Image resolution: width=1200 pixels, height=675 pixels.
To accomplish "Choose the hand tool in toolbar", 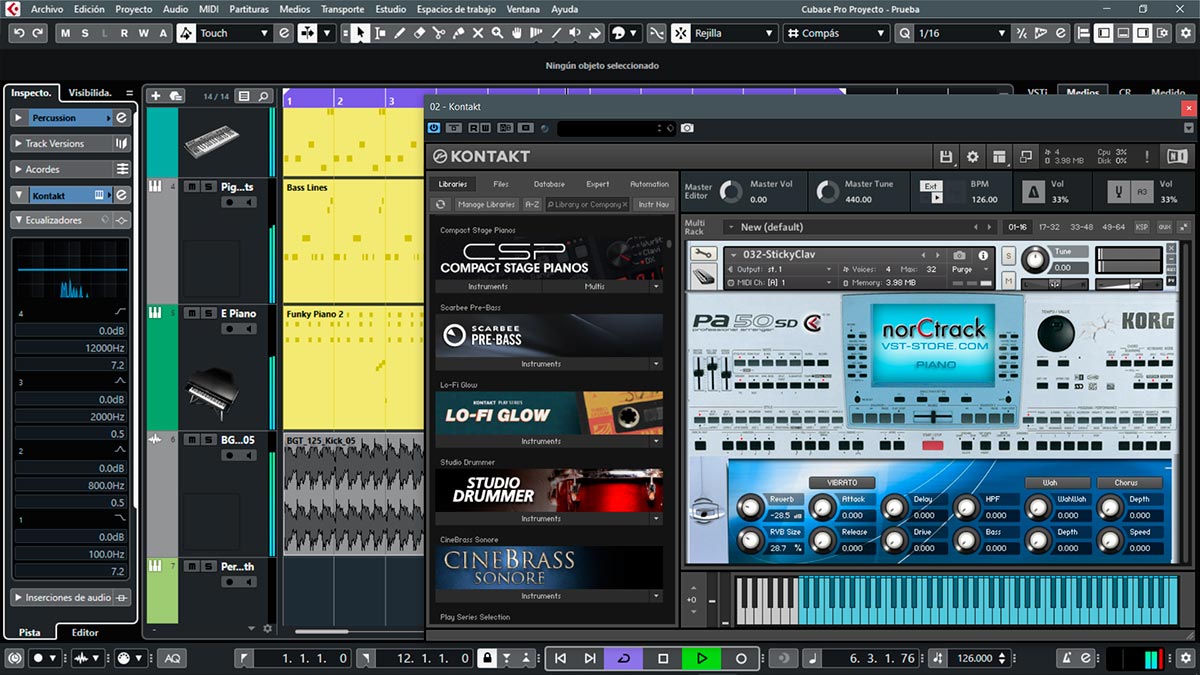I will click(x=517, y=33).
